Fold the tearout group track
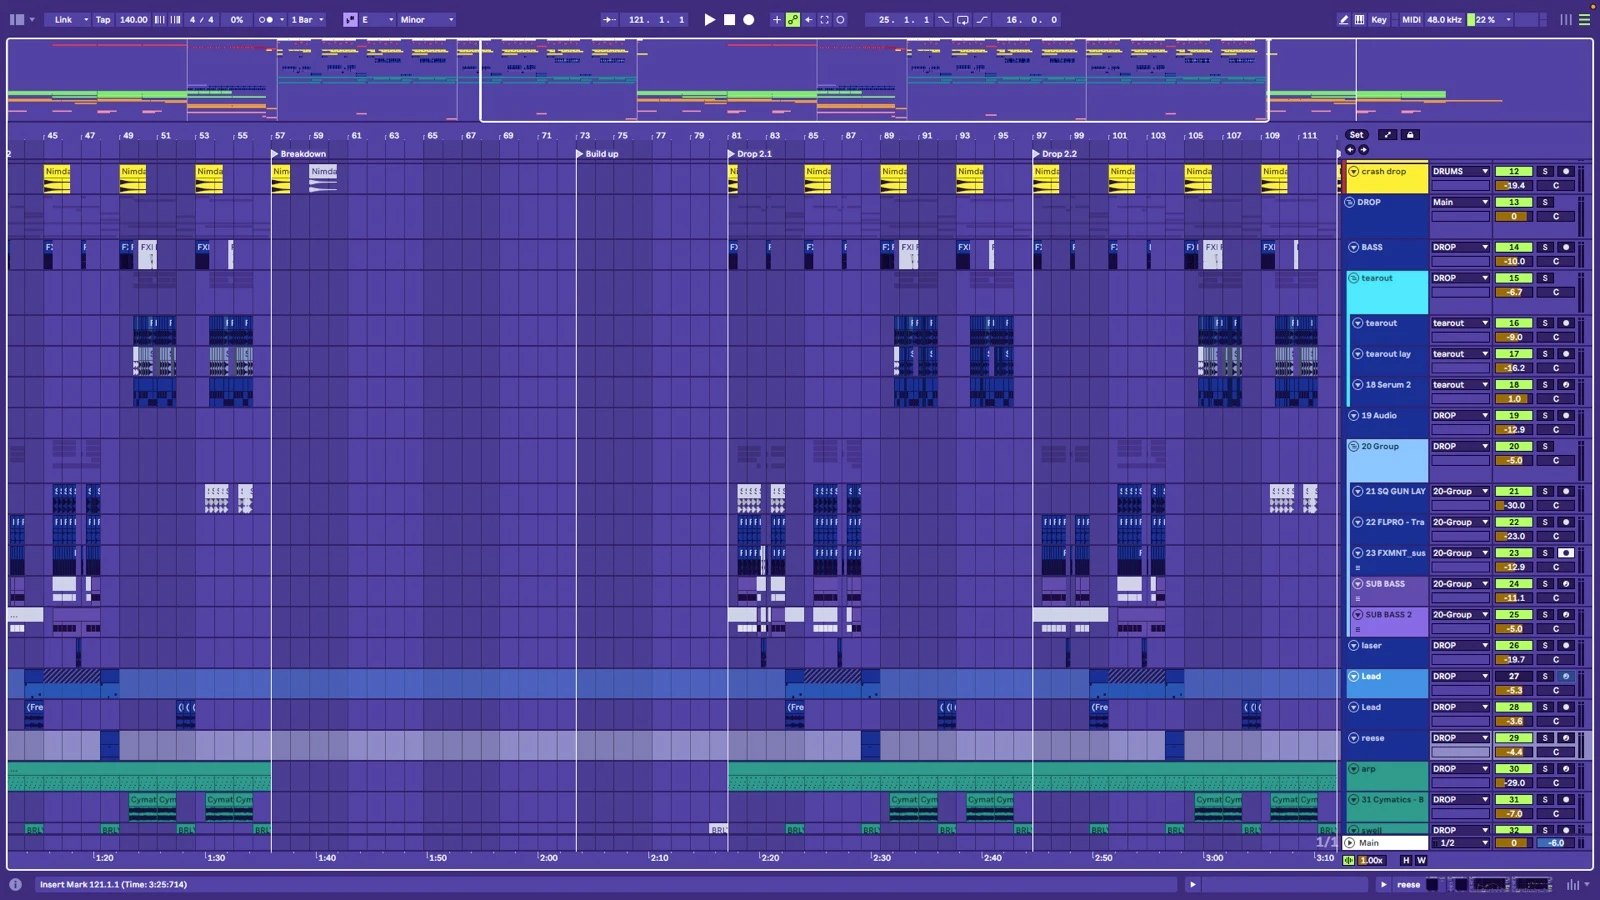 click(x=1353, y=278)
